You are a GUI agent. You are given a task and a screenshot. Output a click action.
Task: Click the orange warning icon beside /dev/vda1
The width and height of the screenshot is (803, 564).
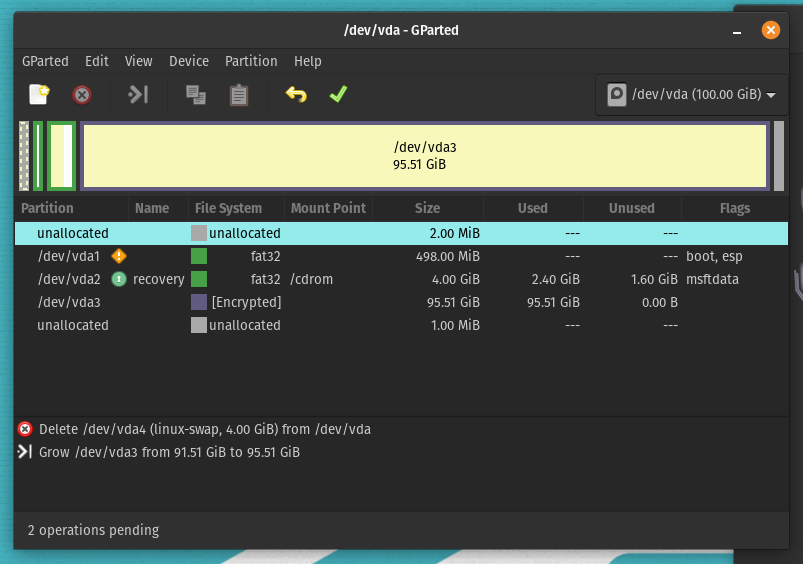119,256
